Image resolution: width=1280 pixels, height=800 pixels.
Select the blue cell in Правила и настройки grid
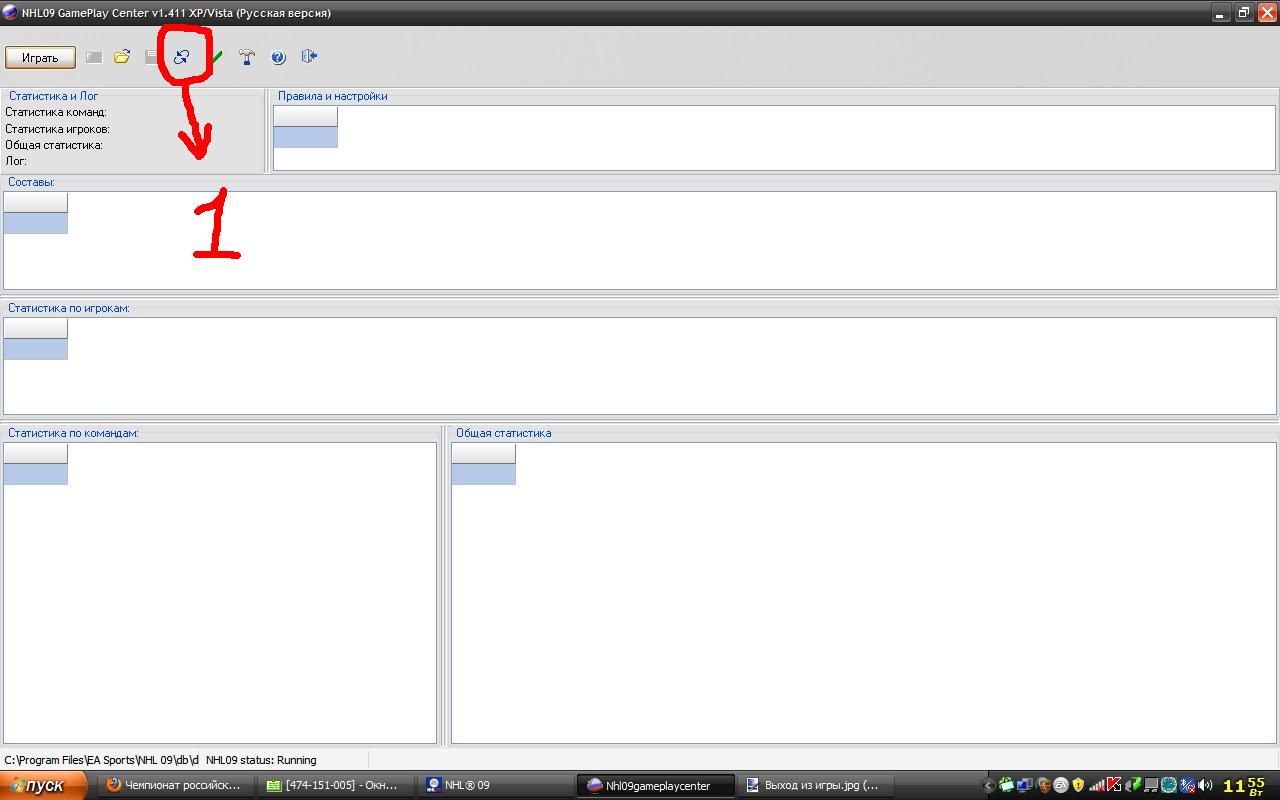306,137
